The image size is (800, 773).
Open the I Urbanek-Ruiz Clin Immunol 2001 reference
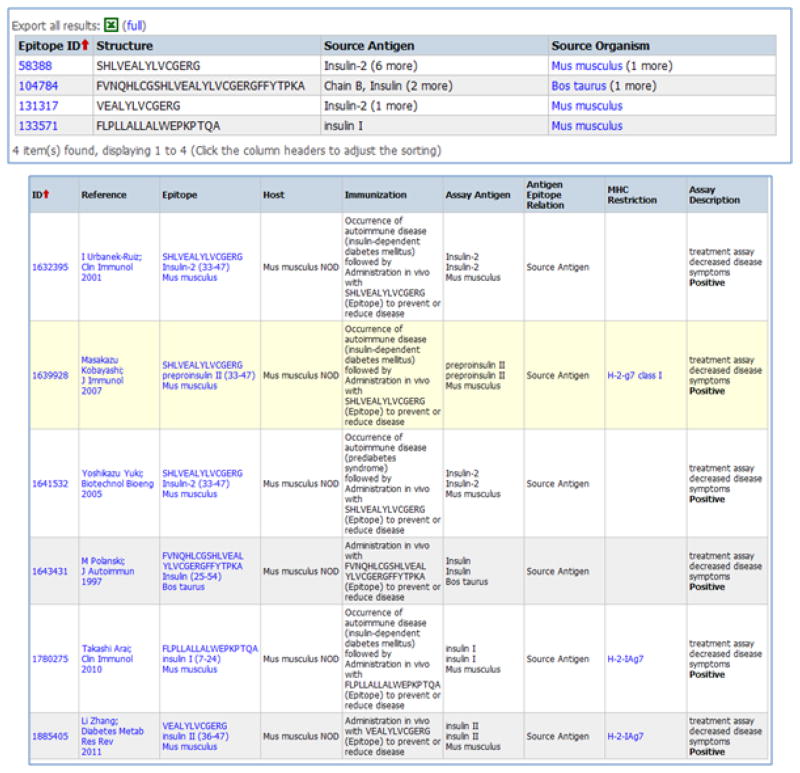point(111,266)
